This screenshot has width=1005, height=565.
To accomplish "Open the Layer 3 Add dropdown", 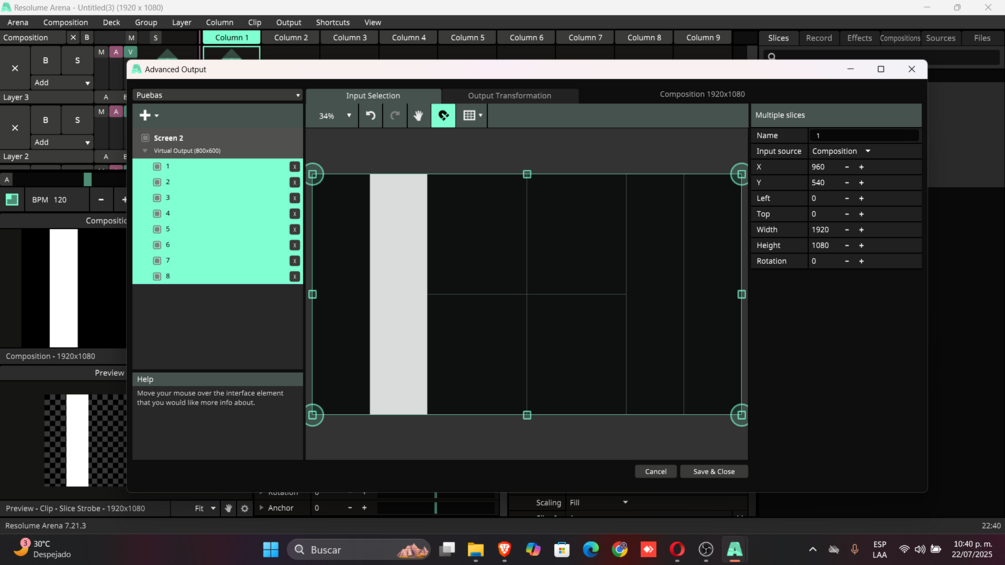I will pos(62,83).
